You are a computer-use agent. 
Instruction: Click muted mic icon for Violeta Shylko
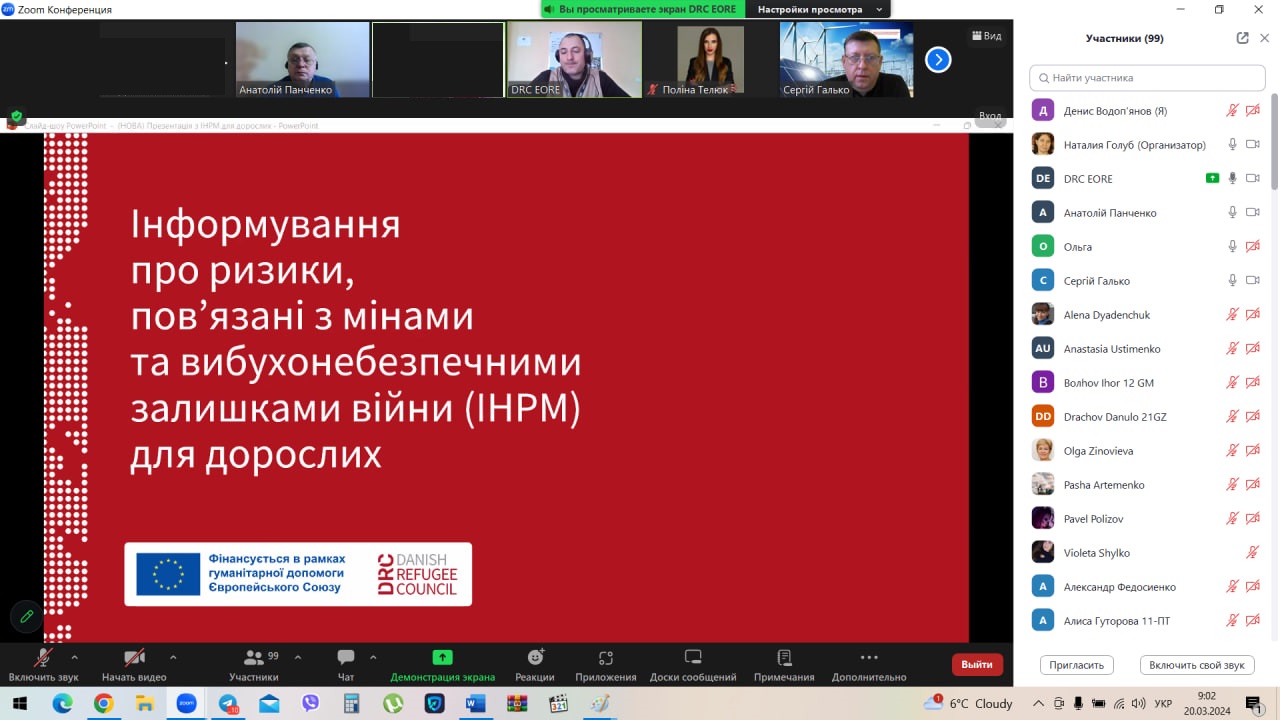click(x=1252, y=553)
